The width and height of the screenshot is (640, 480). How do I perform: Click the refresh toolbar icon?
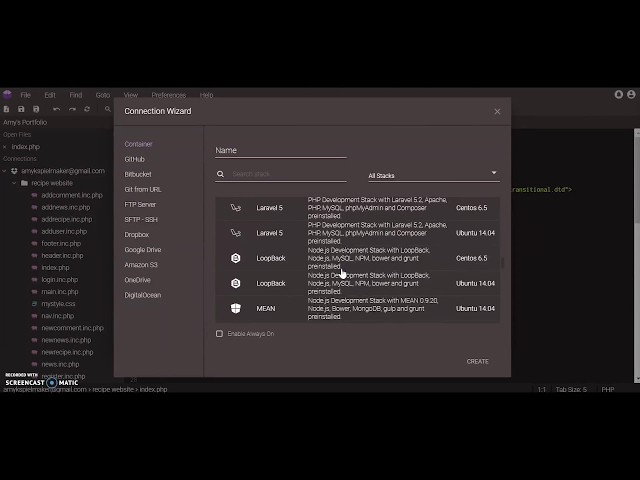[87, 109]
